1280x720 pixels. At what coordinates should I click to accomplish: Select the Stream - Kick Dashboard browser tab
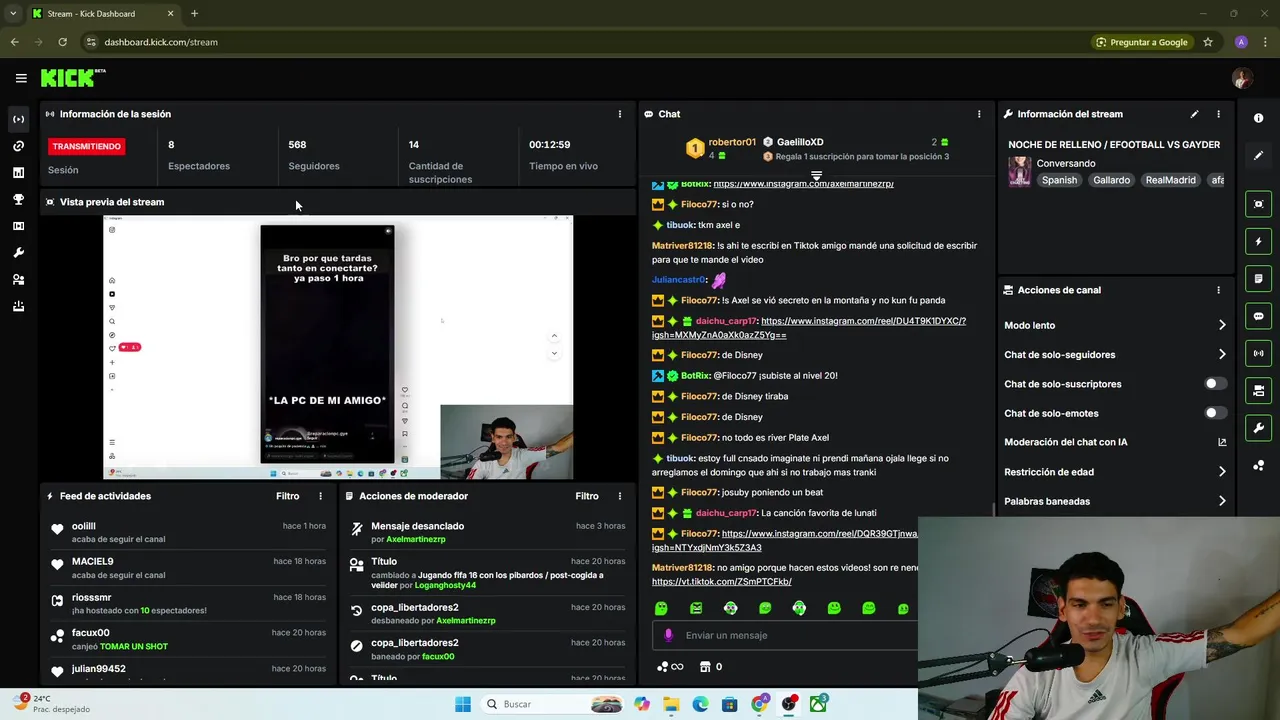[102, 14]
